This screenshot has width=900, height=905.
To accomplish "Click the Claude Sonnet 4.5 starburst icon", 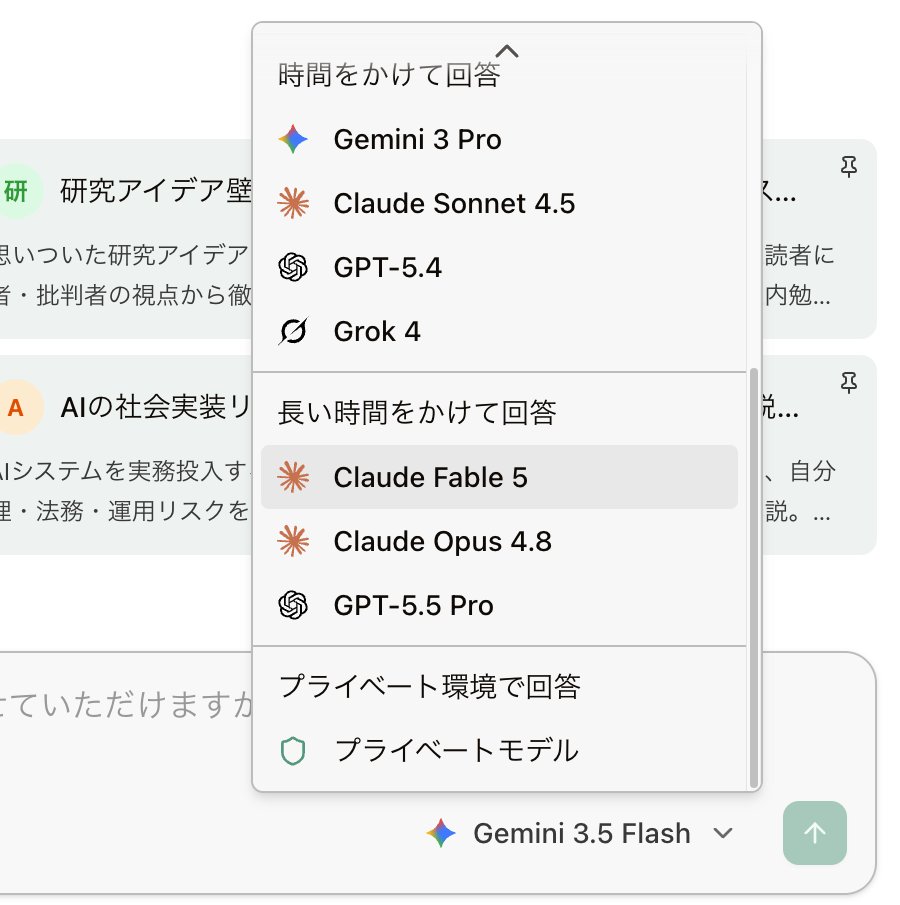I will pyautogui.click(x=293, y=203).
